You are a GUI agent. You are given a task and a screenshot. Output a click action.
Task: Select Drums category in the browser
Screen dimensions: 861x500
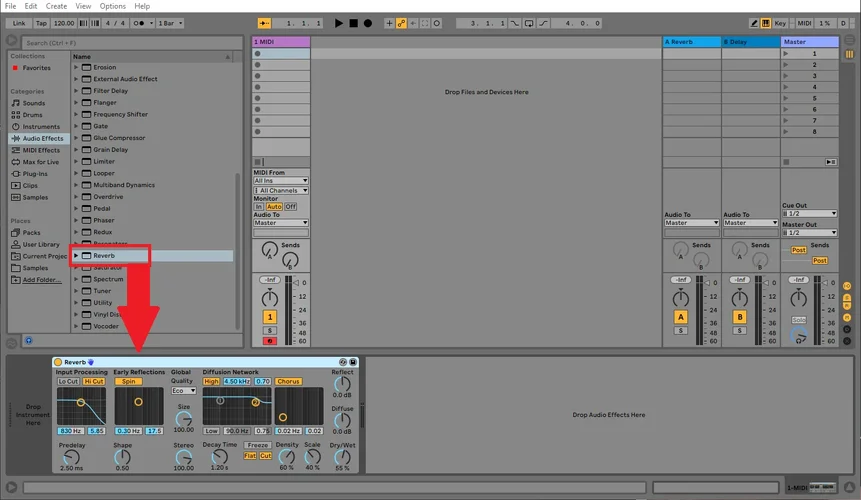pos(34,115)
